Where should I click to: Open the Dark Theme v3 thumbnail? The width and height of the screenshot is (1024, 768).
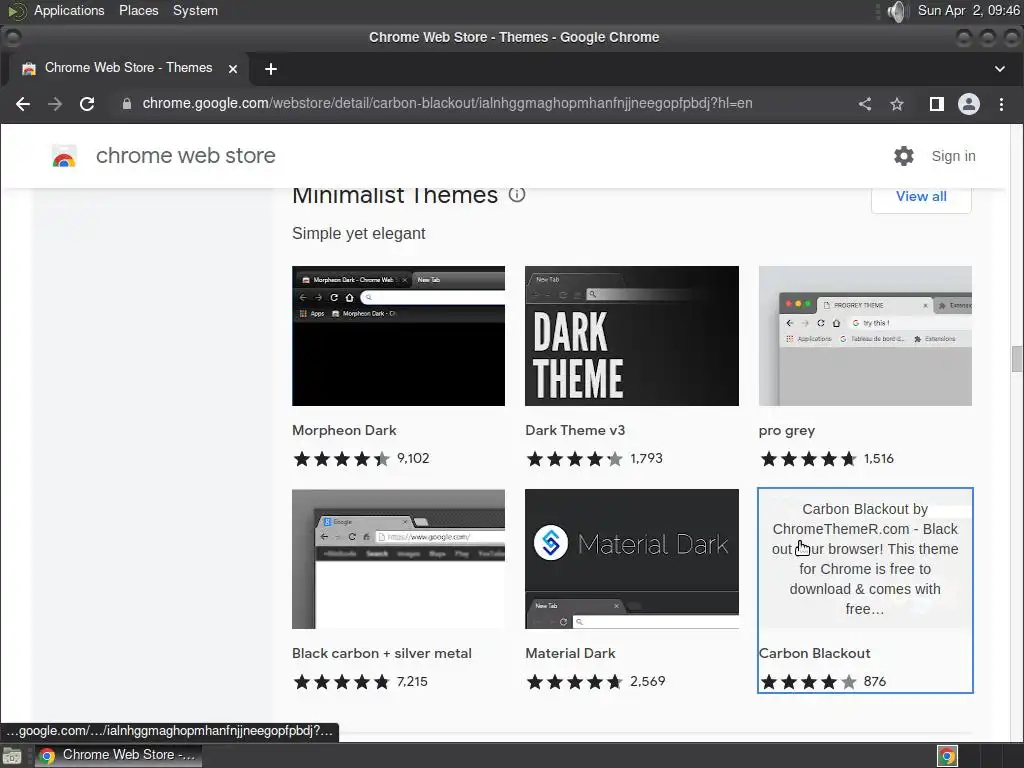point(632,336)
